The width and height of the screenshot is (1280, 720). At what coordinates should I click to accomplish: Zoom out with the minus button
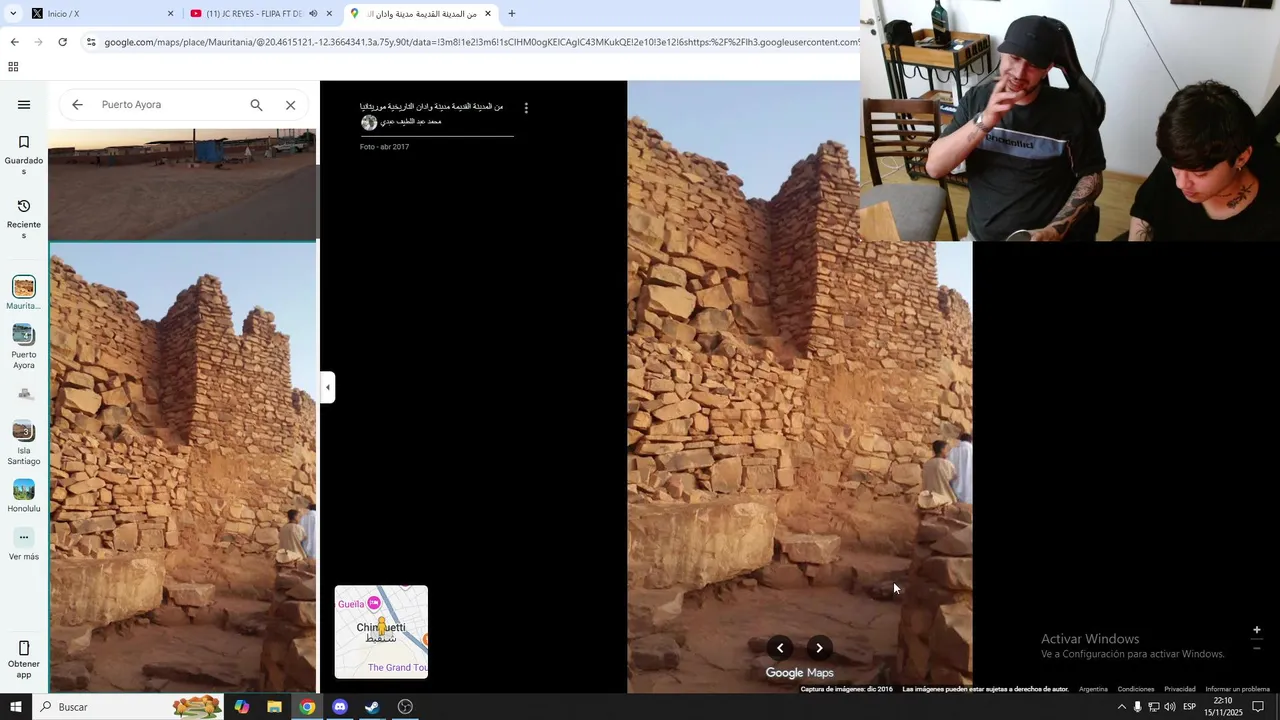click(1257, 648)
